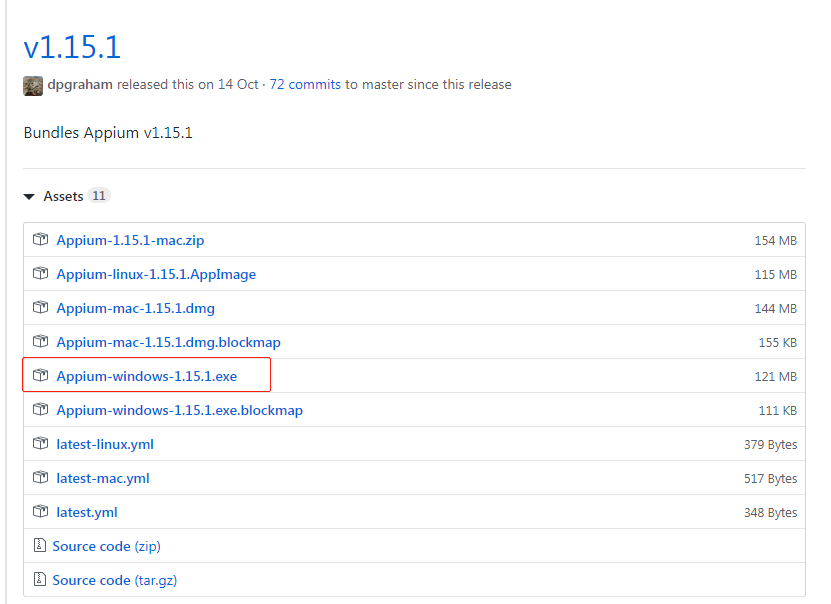Viewport: 831px width, 604px height.
Task: Click the 111 KB size text
Action: (x=777, y=411)
